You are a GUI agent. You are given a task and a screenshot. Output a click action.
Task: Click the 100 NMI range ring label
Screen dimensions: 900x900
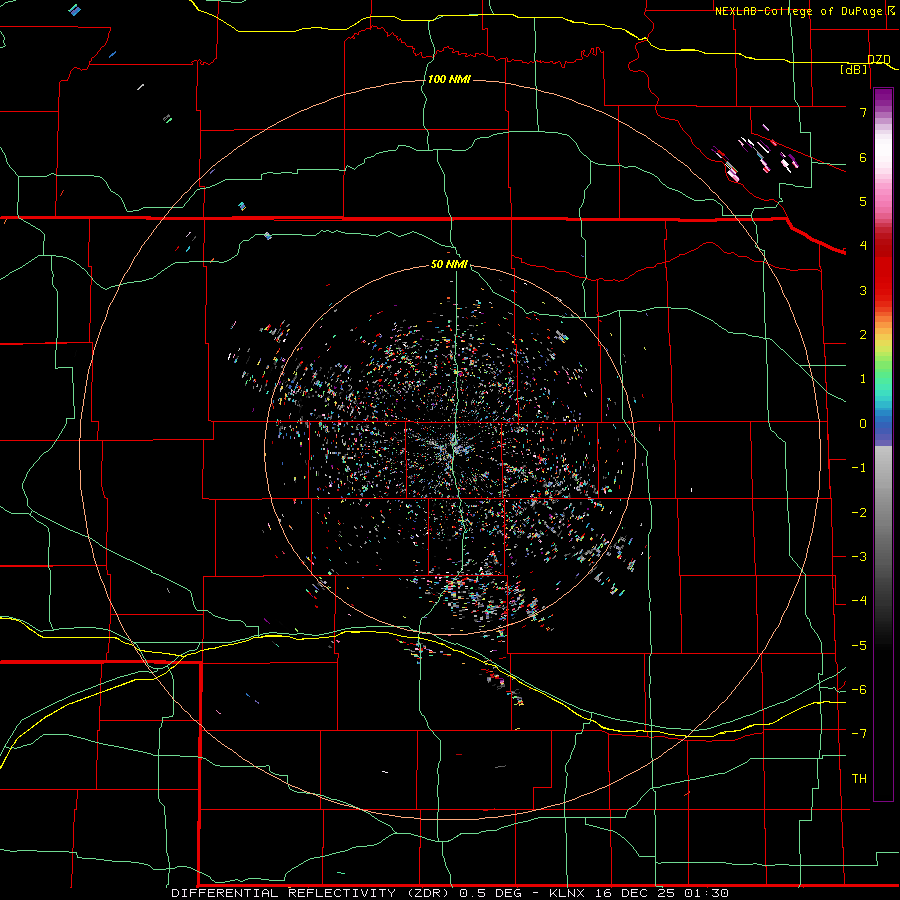click(x=449, y=79)
